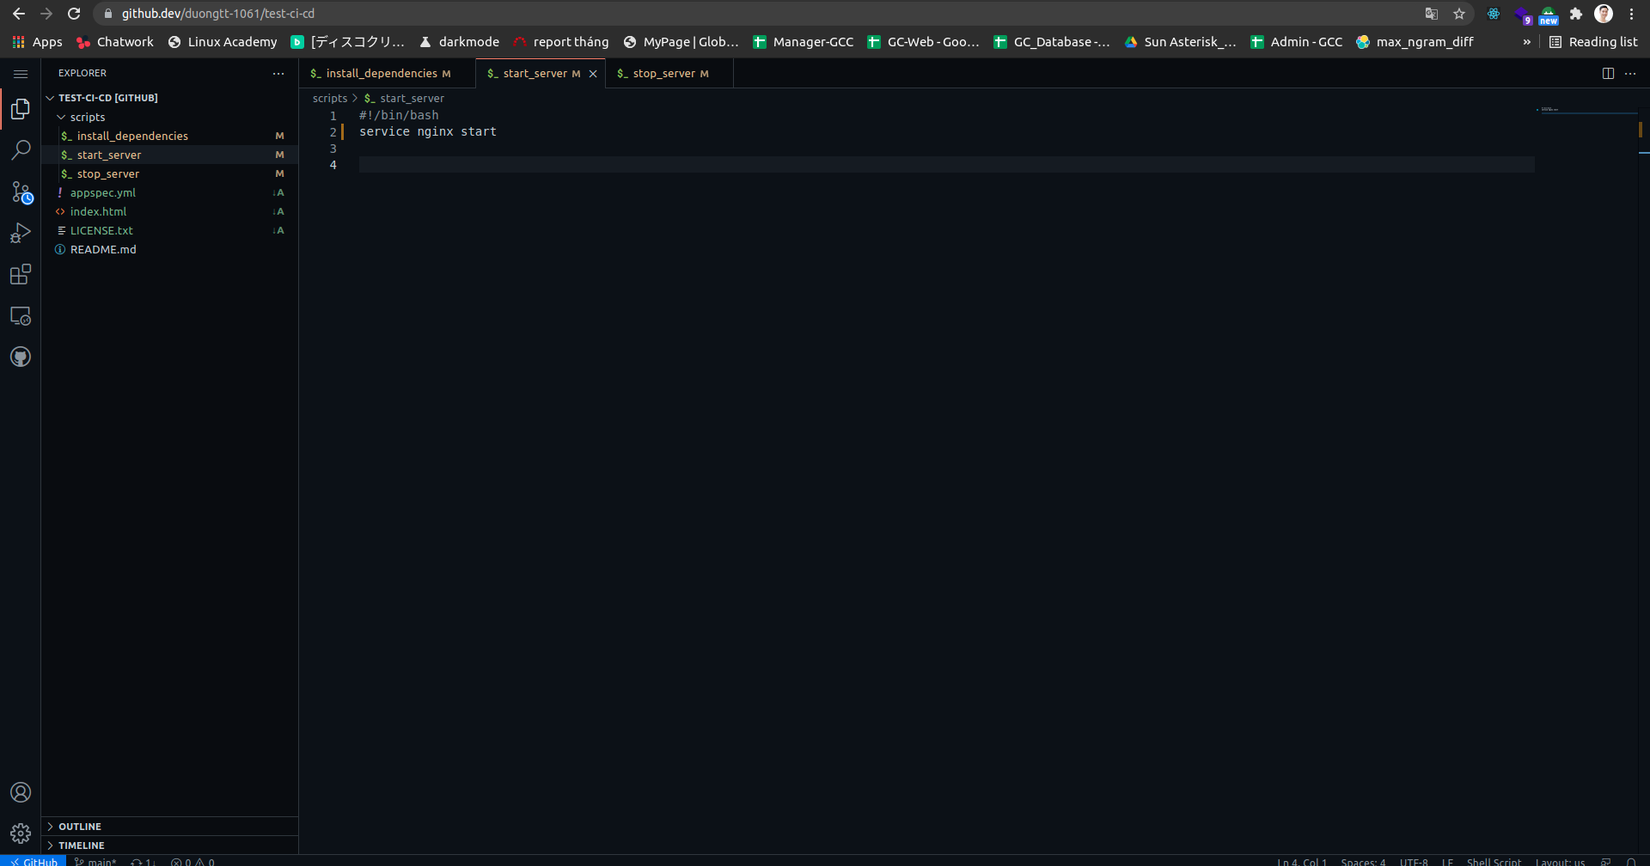This screenshot has height=866, width=1650.
Task: Change end of line sequence LF
Action: [1447, 860]
